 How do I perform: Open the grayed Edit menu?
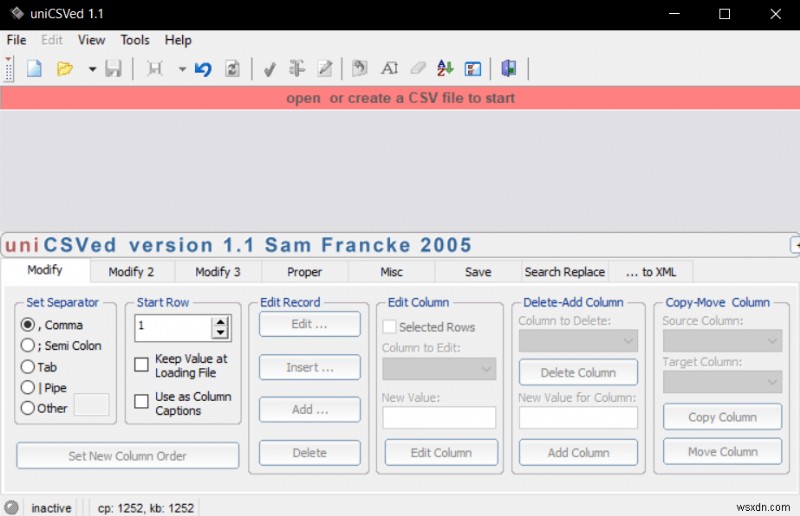52,40
